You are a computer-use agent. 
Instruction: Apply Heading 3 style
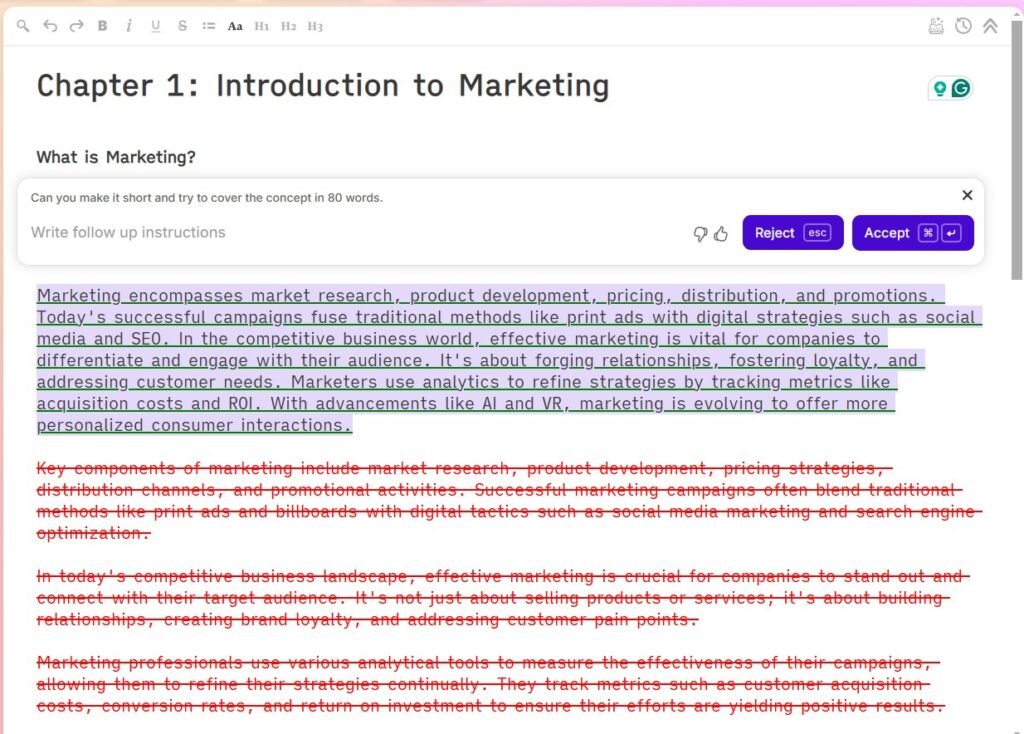click(x=315, y=26)
